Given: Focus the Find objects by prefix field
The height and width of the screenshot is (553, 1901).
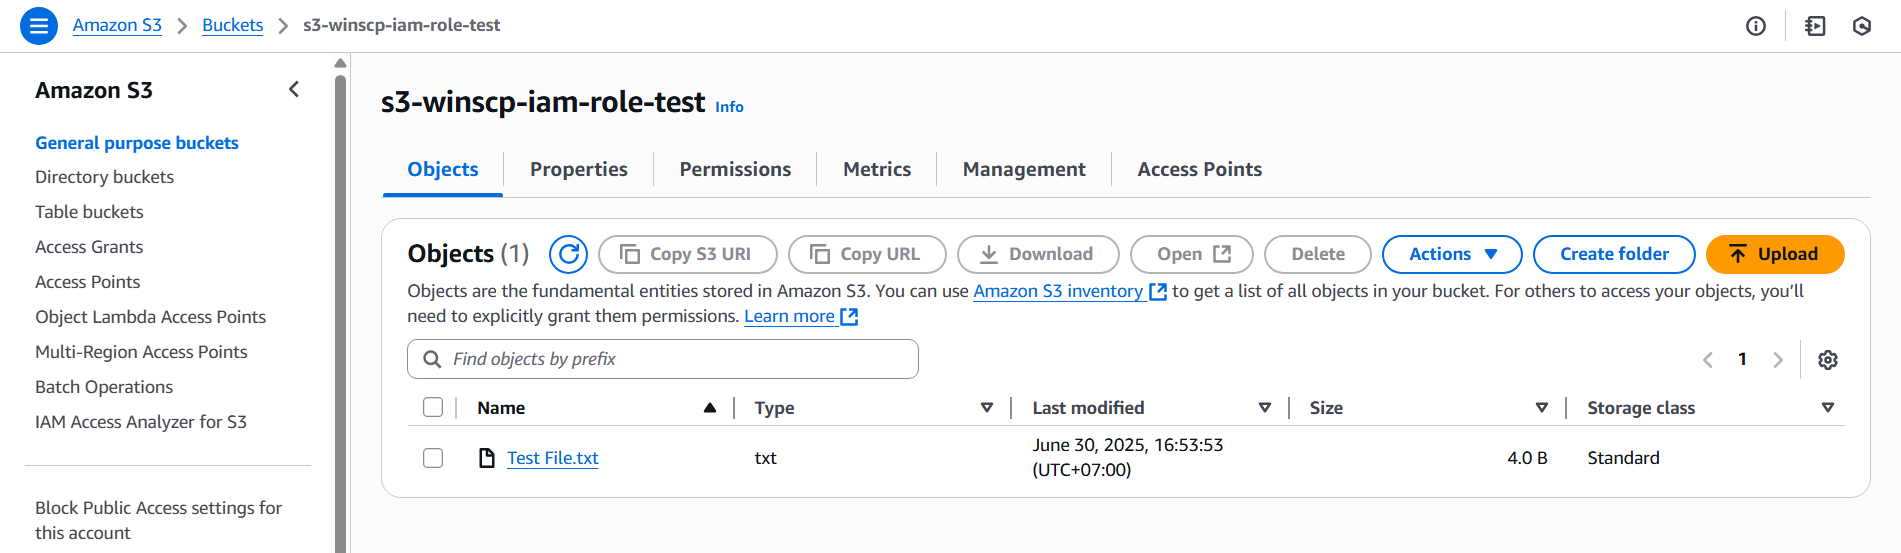Looking at the screenshot, I should (x=663, y=359).
